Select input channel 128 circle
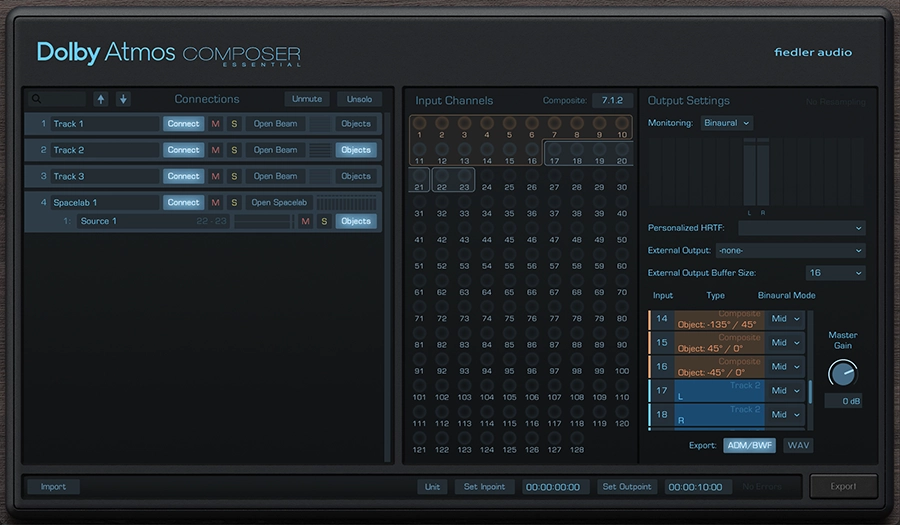900x525 pixels. tap(577, 438)
